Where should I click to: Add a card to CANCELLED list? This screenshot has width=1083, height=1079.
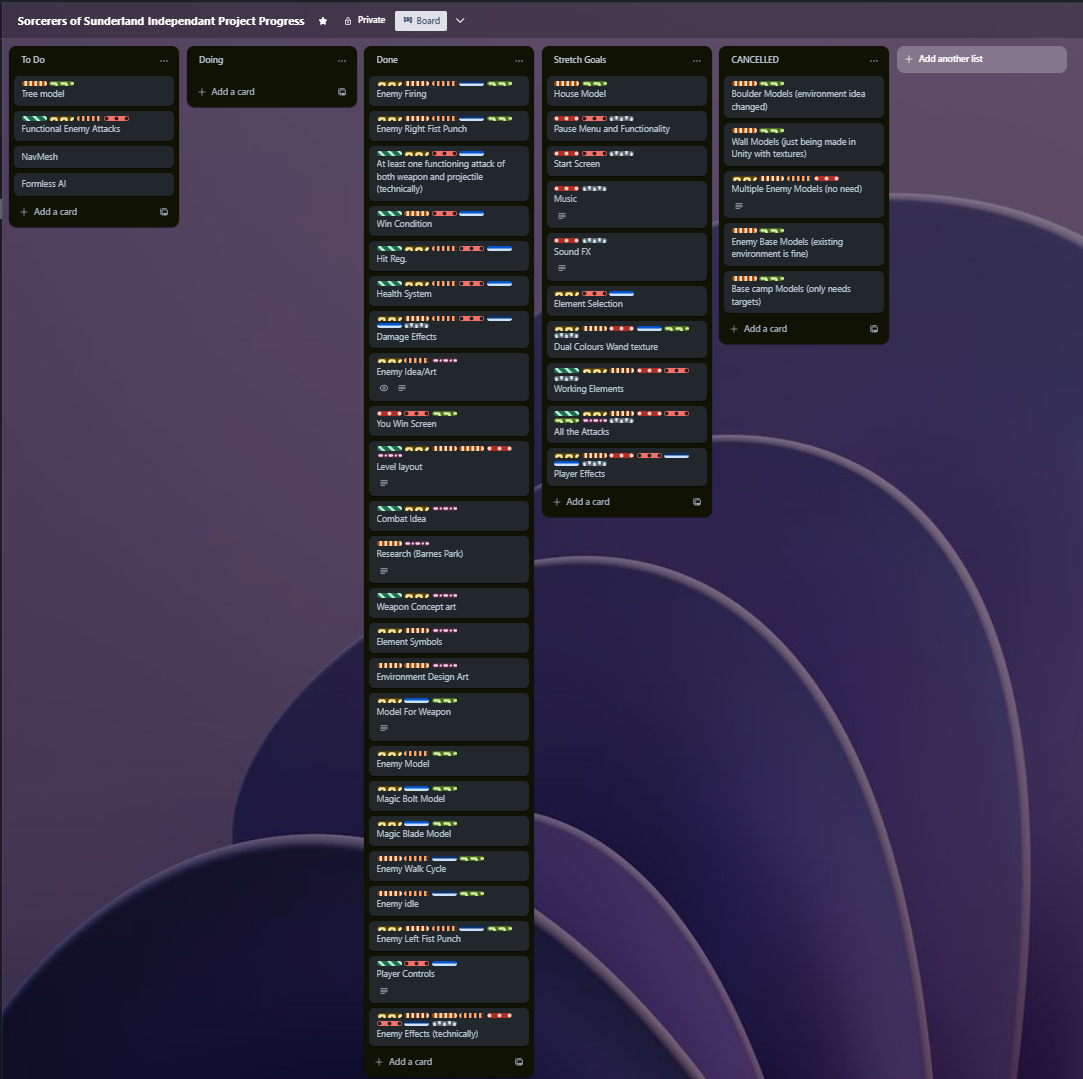pyautogui.click(x=759, y=329)
